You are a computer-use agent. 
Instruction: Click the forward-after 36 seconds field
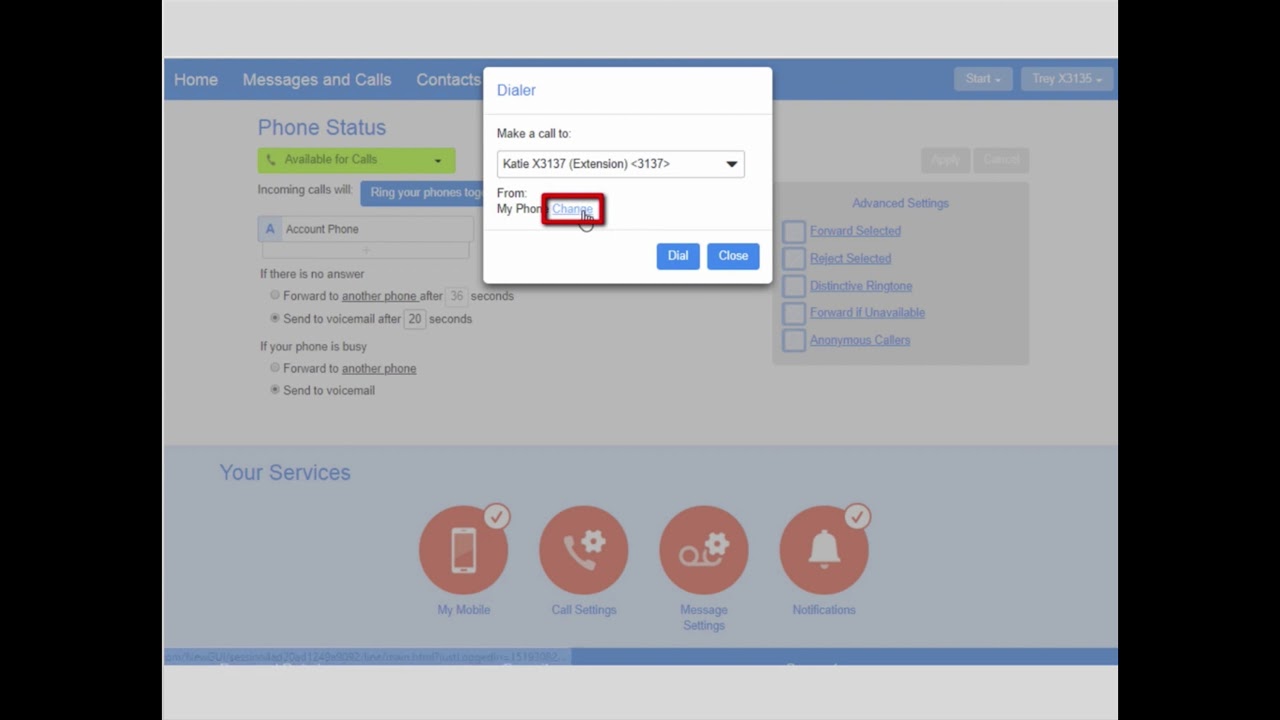pyautogui.click(x=457, y=296)
